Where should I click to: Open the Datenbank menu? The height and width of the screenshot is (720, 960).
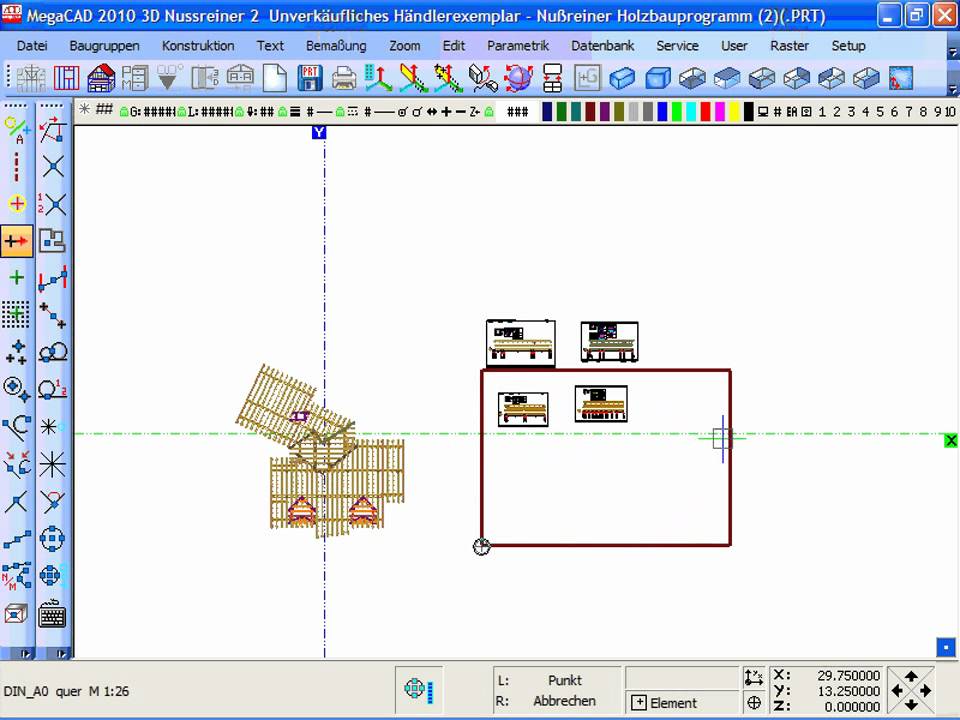pos(602,46)
